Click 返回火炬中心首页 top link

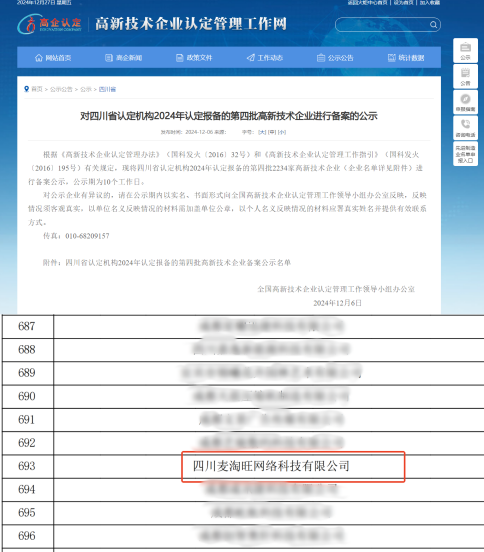(x=367, y=2)
